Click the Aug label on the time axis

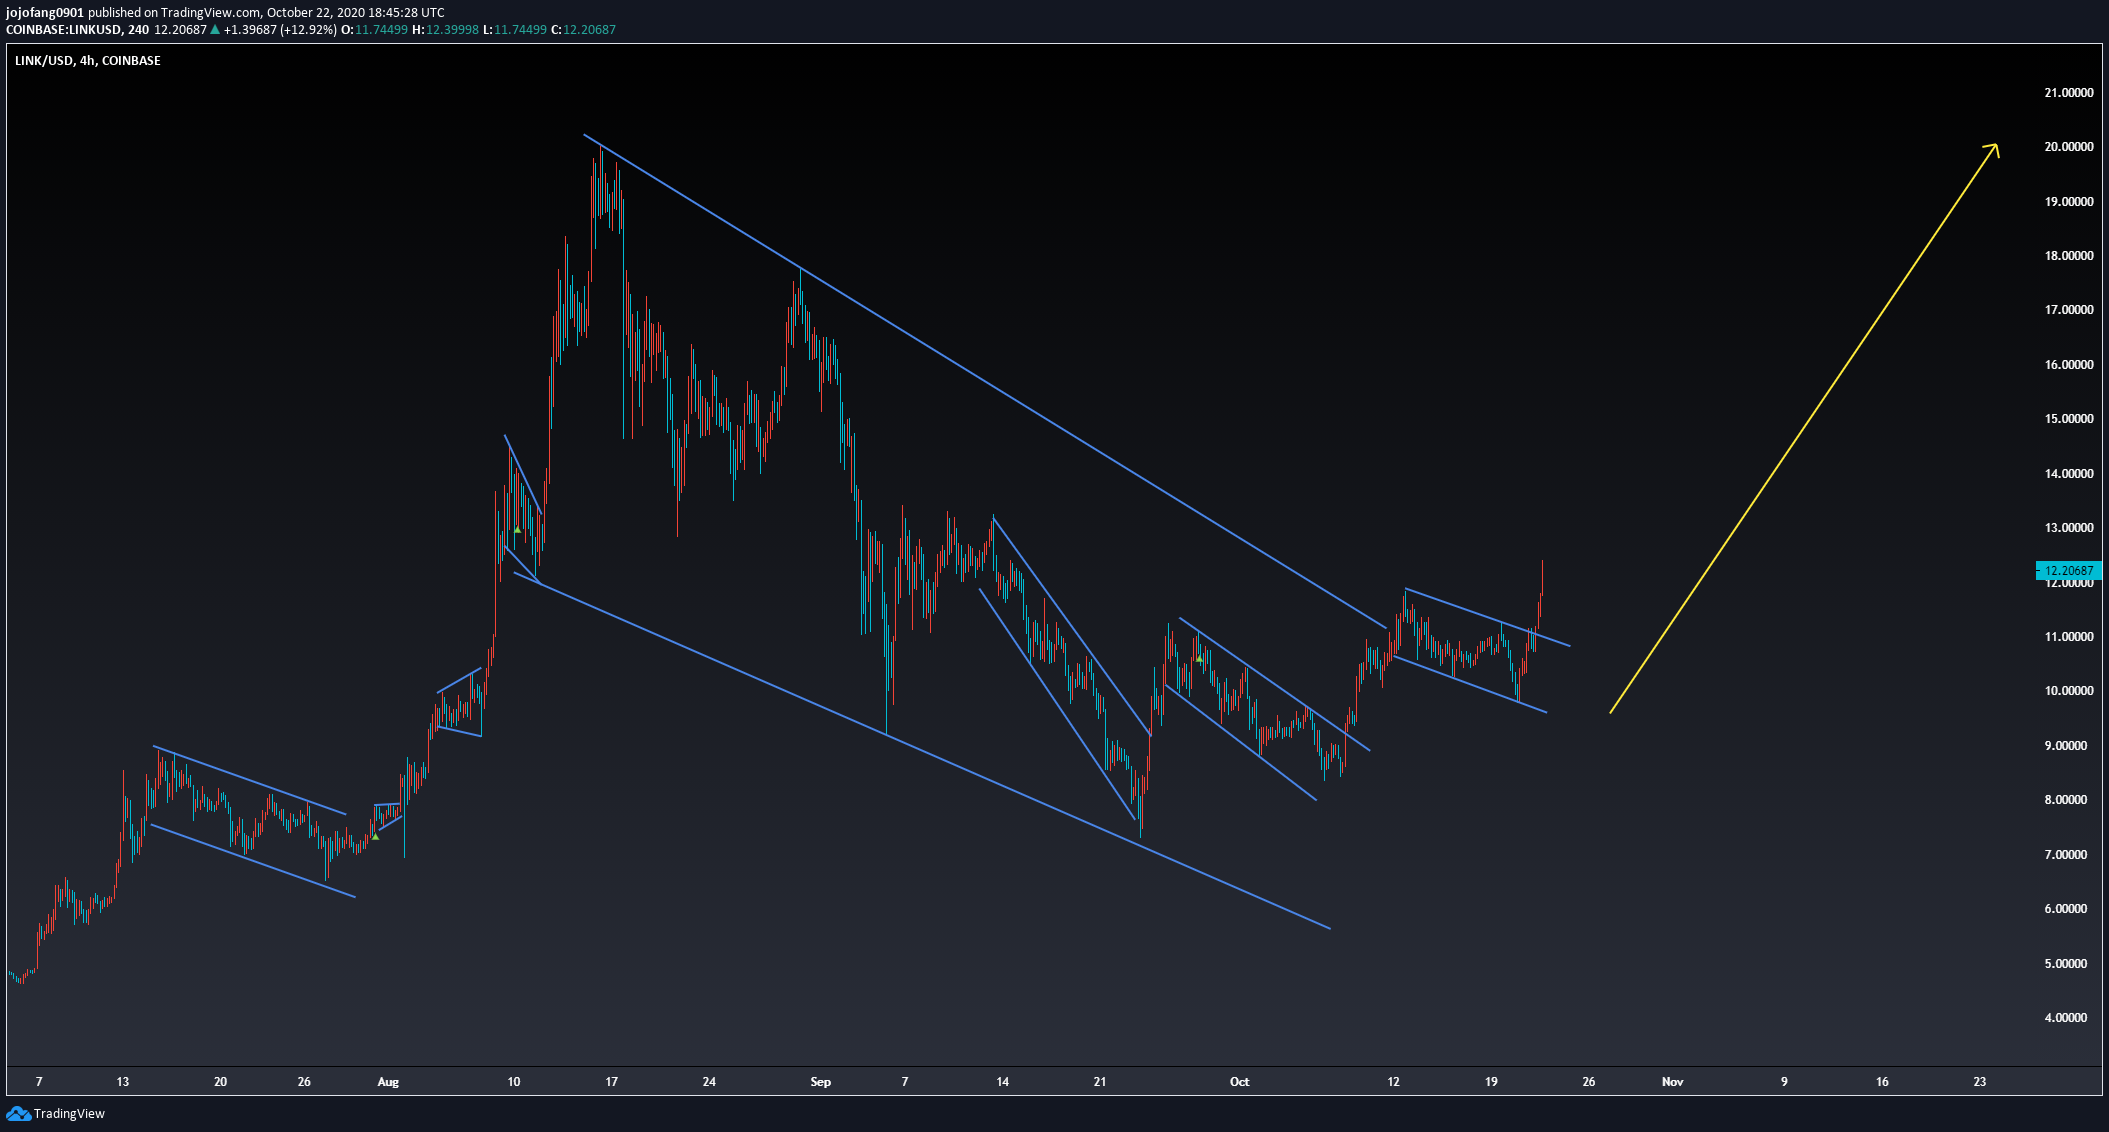coord(388,1082)
